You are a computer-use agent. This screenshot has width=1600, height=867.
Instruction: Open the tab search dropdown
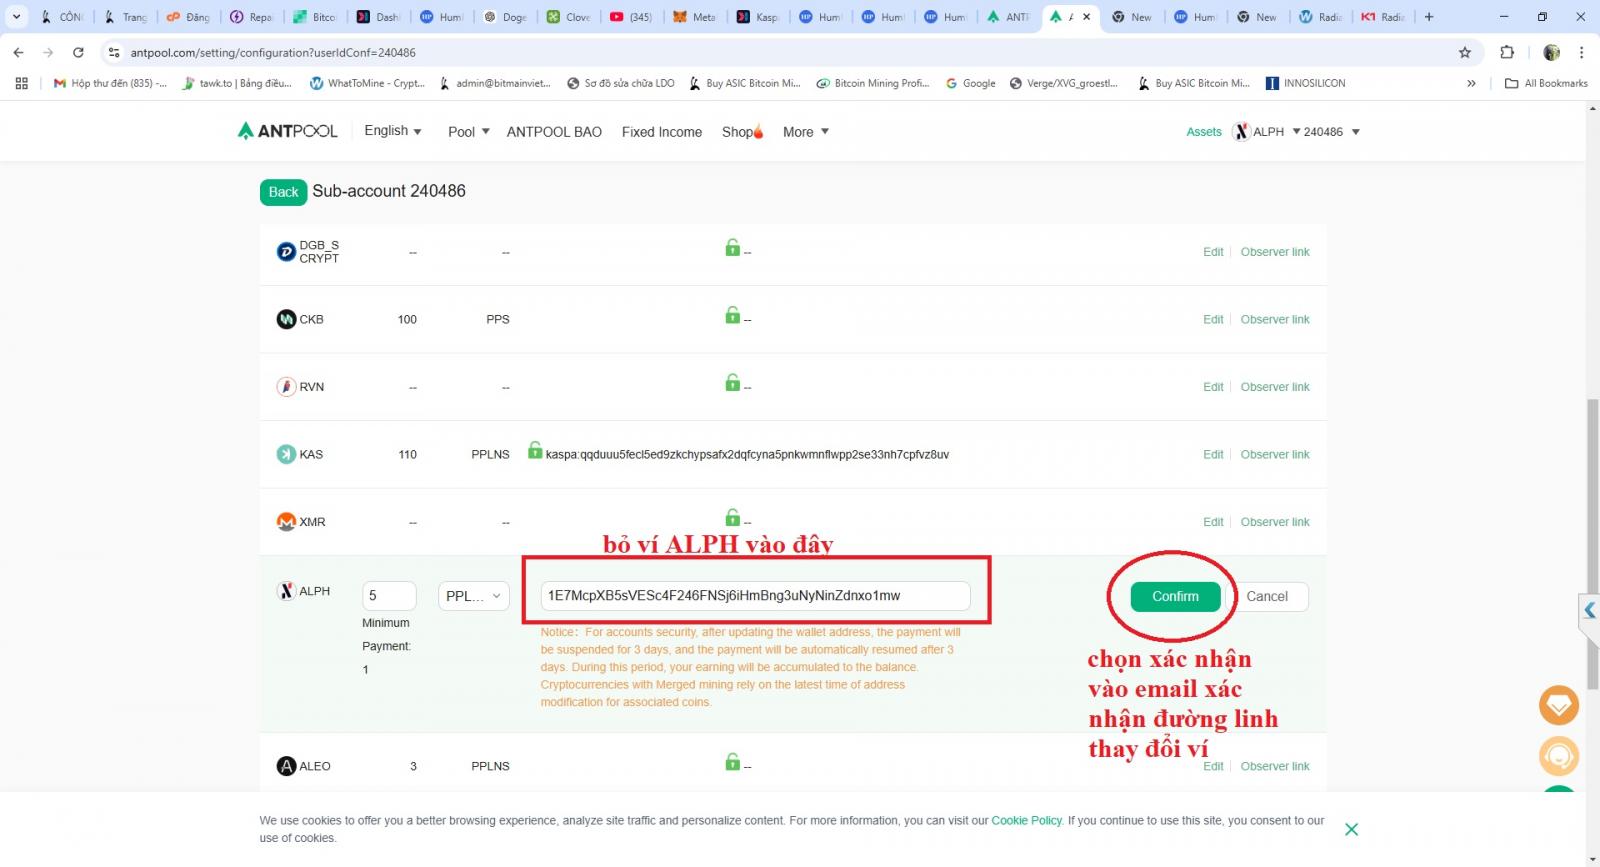click(17, 17)
